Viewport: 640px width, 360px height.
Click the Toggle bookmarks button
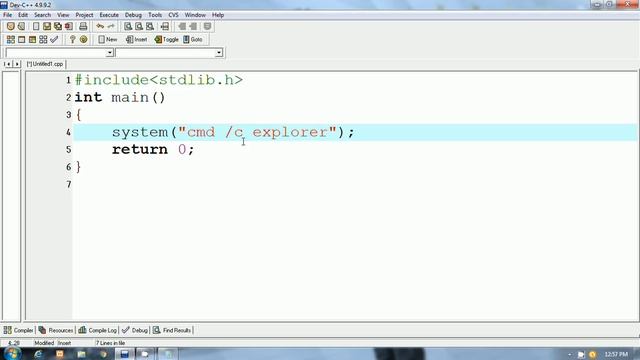167,40
